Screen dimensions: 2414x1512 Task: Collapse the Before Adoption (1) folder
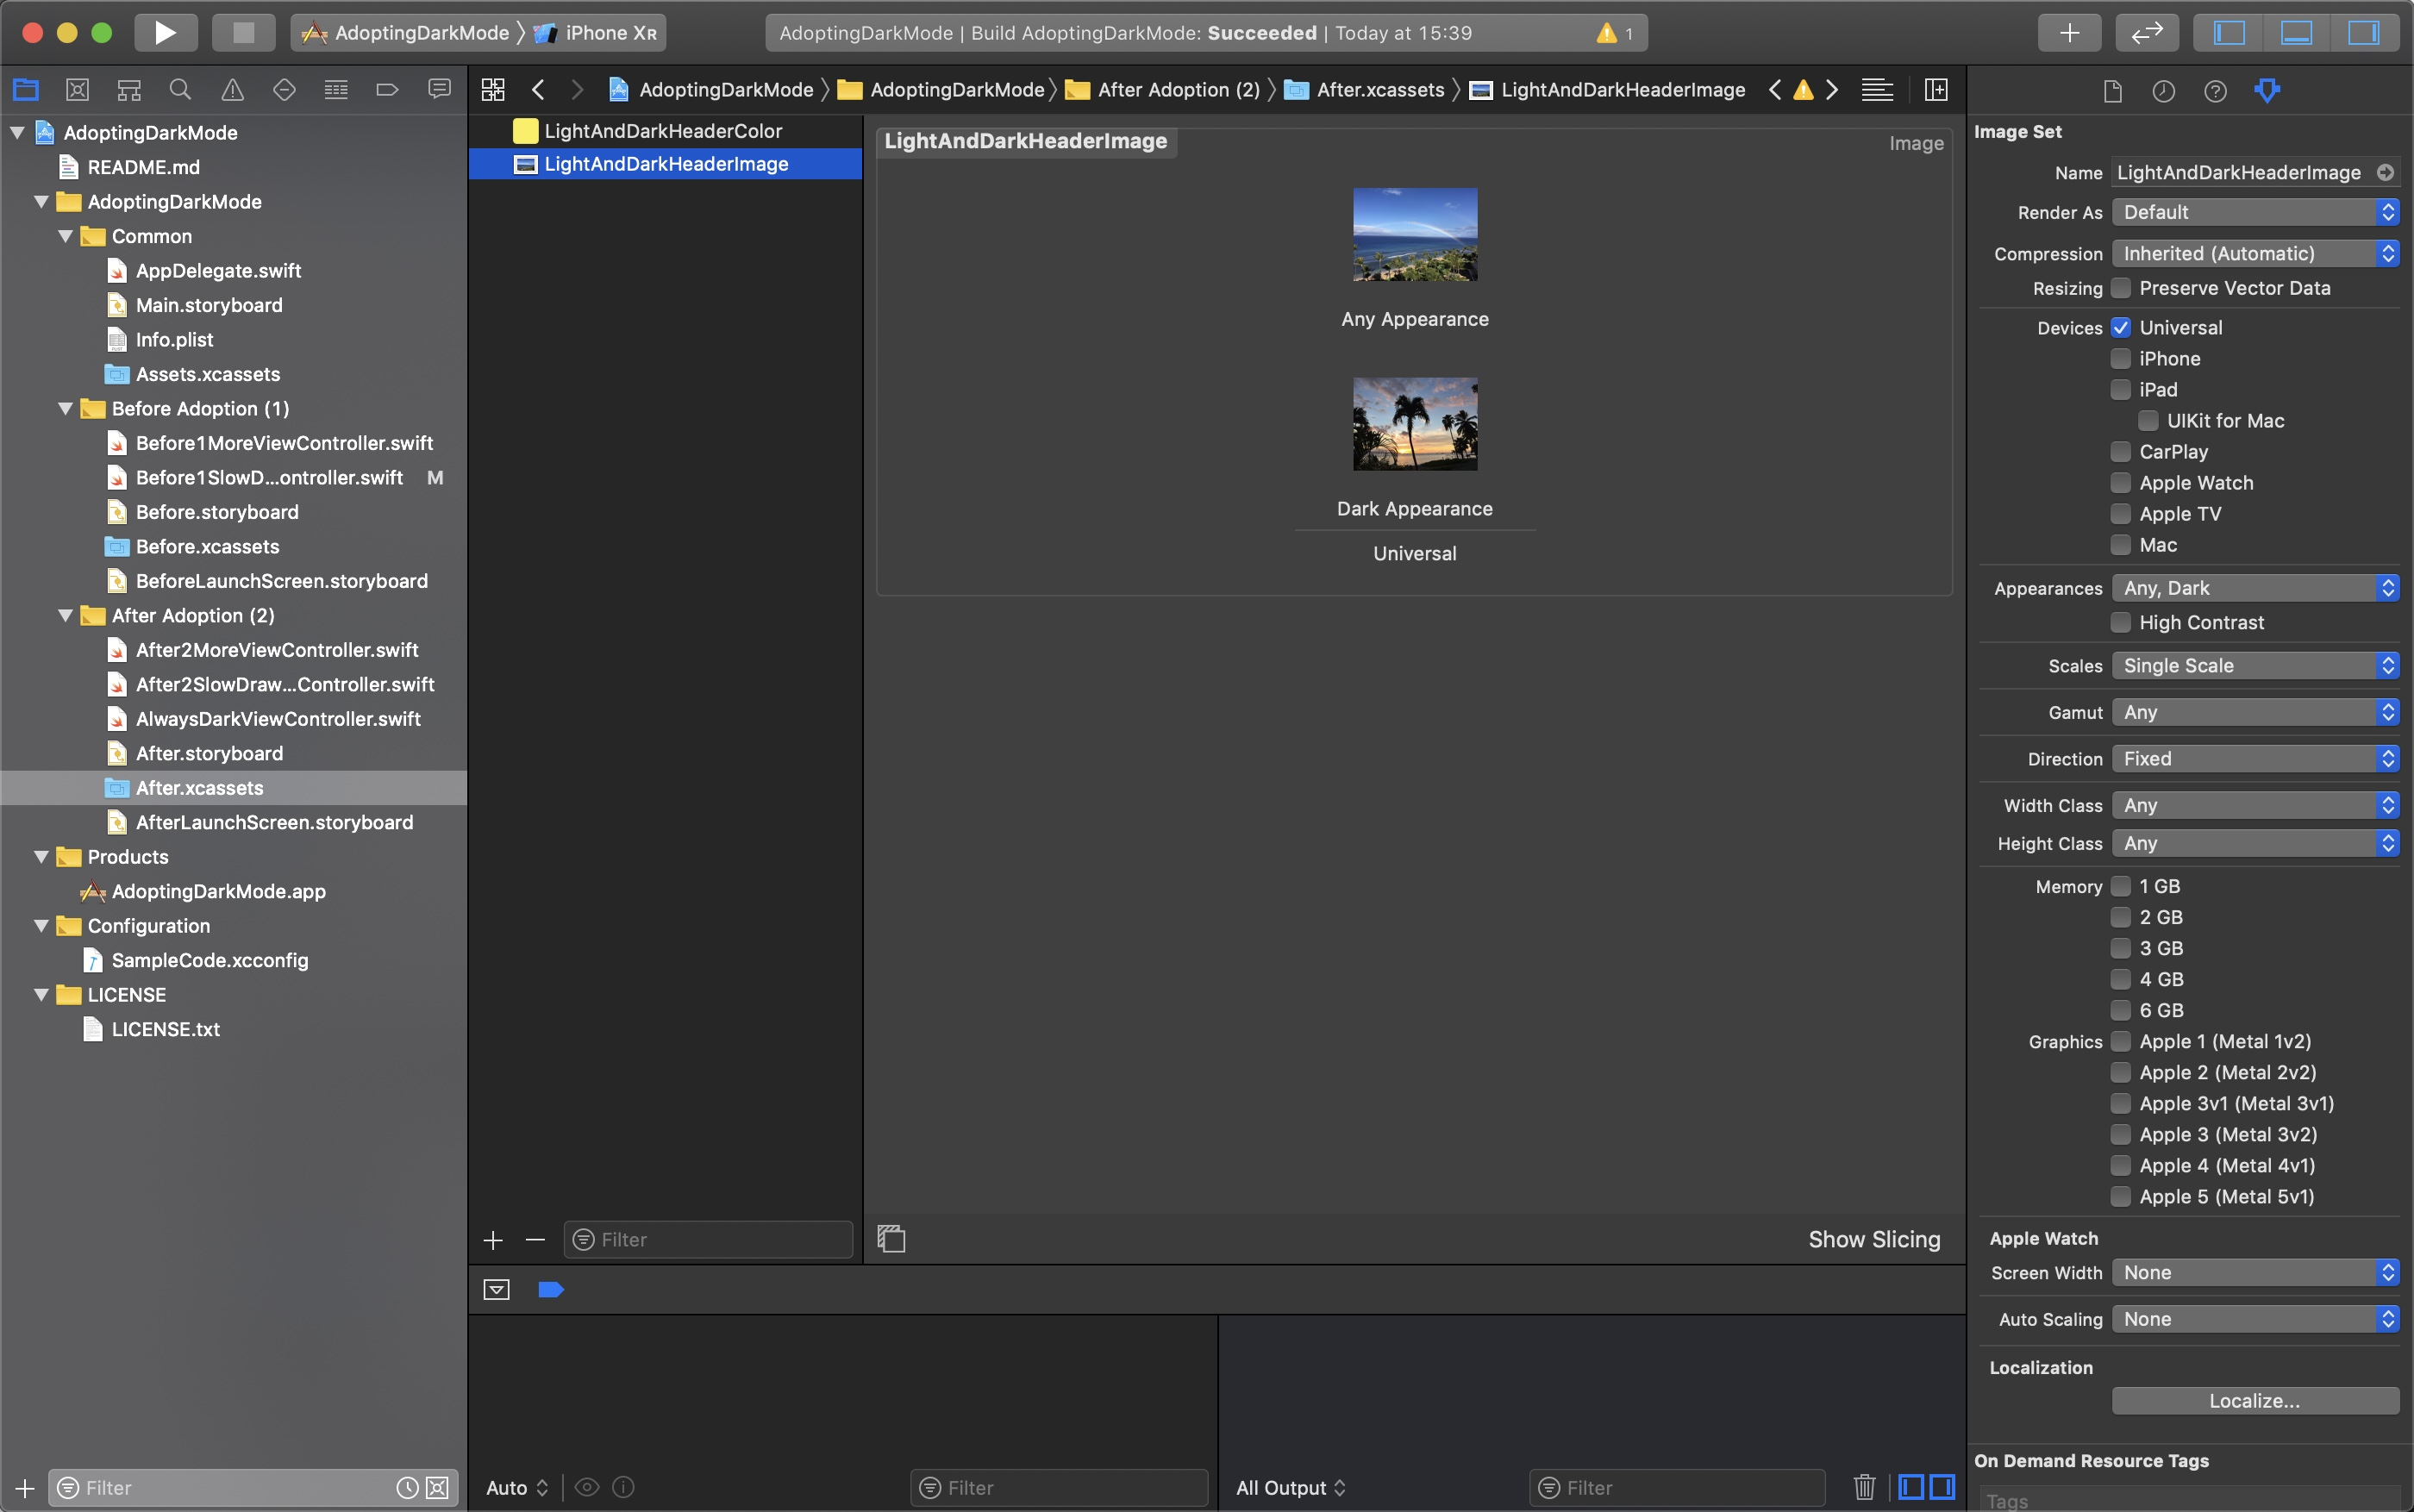[66, 408]
